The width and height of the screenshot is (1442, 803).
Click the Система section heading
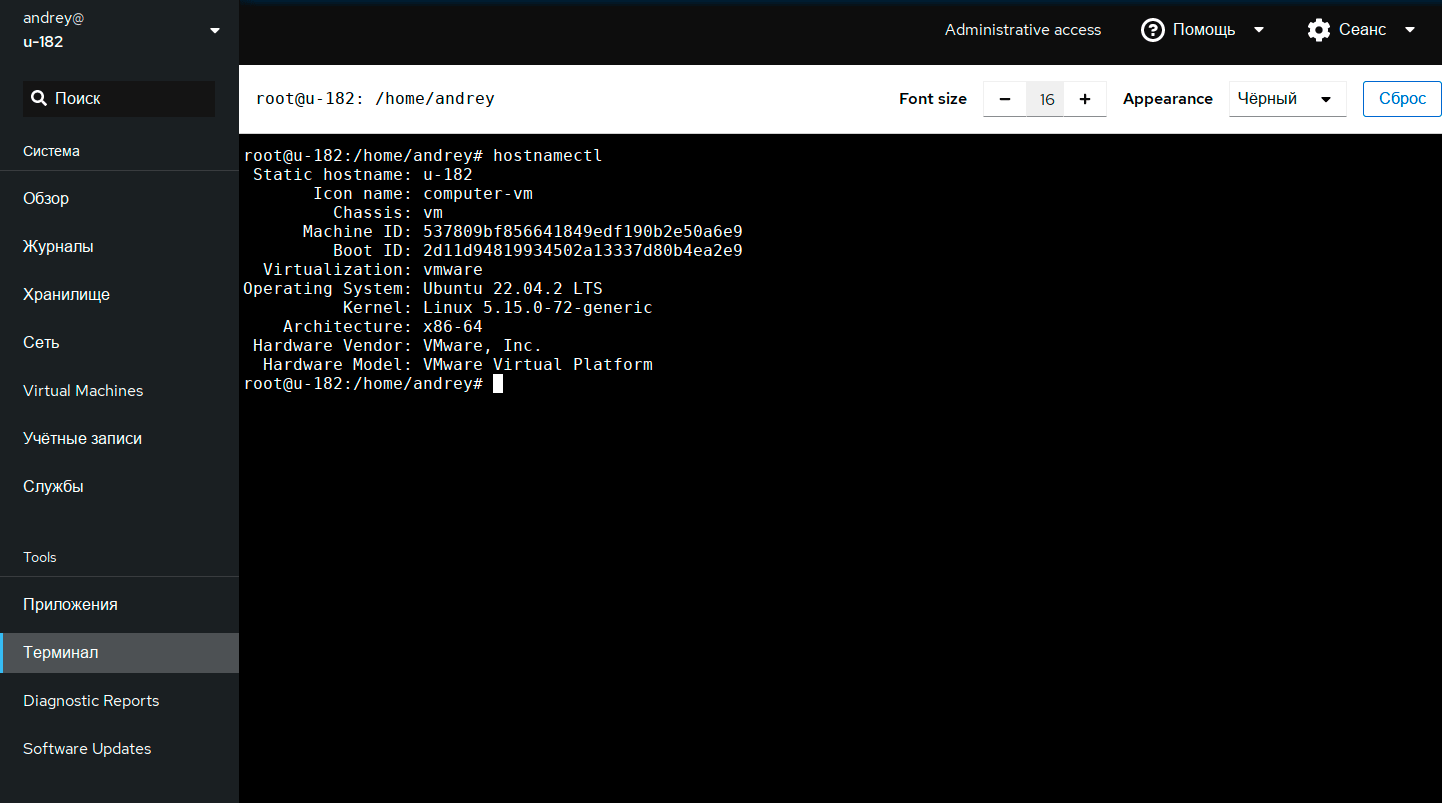51,151
